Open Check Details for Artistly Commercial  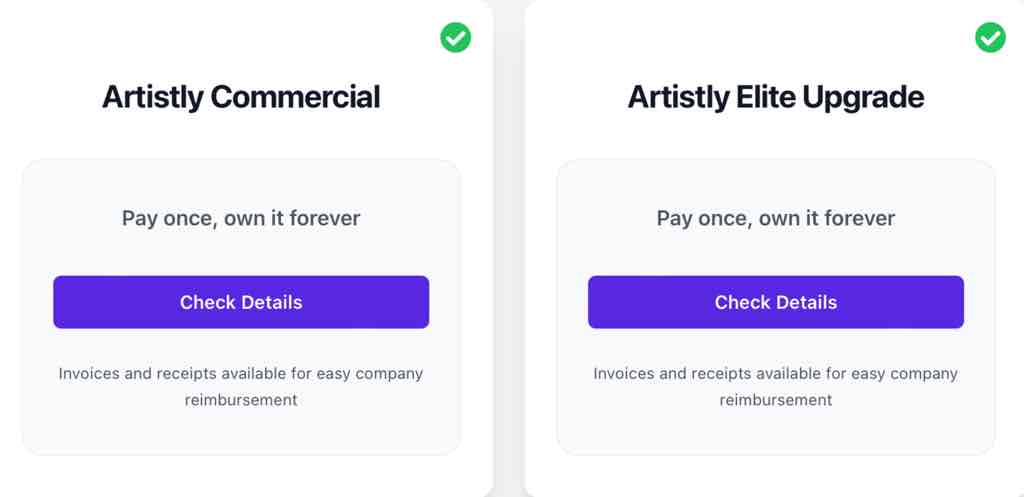[x=241, y=302]
